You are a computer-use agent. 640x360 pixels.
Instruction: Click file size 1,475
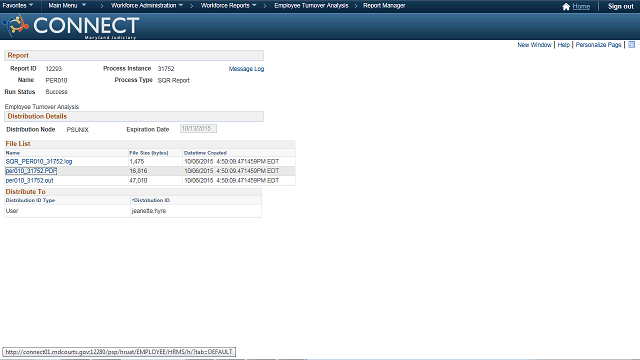pyautogui.click(x=137, y=162)
